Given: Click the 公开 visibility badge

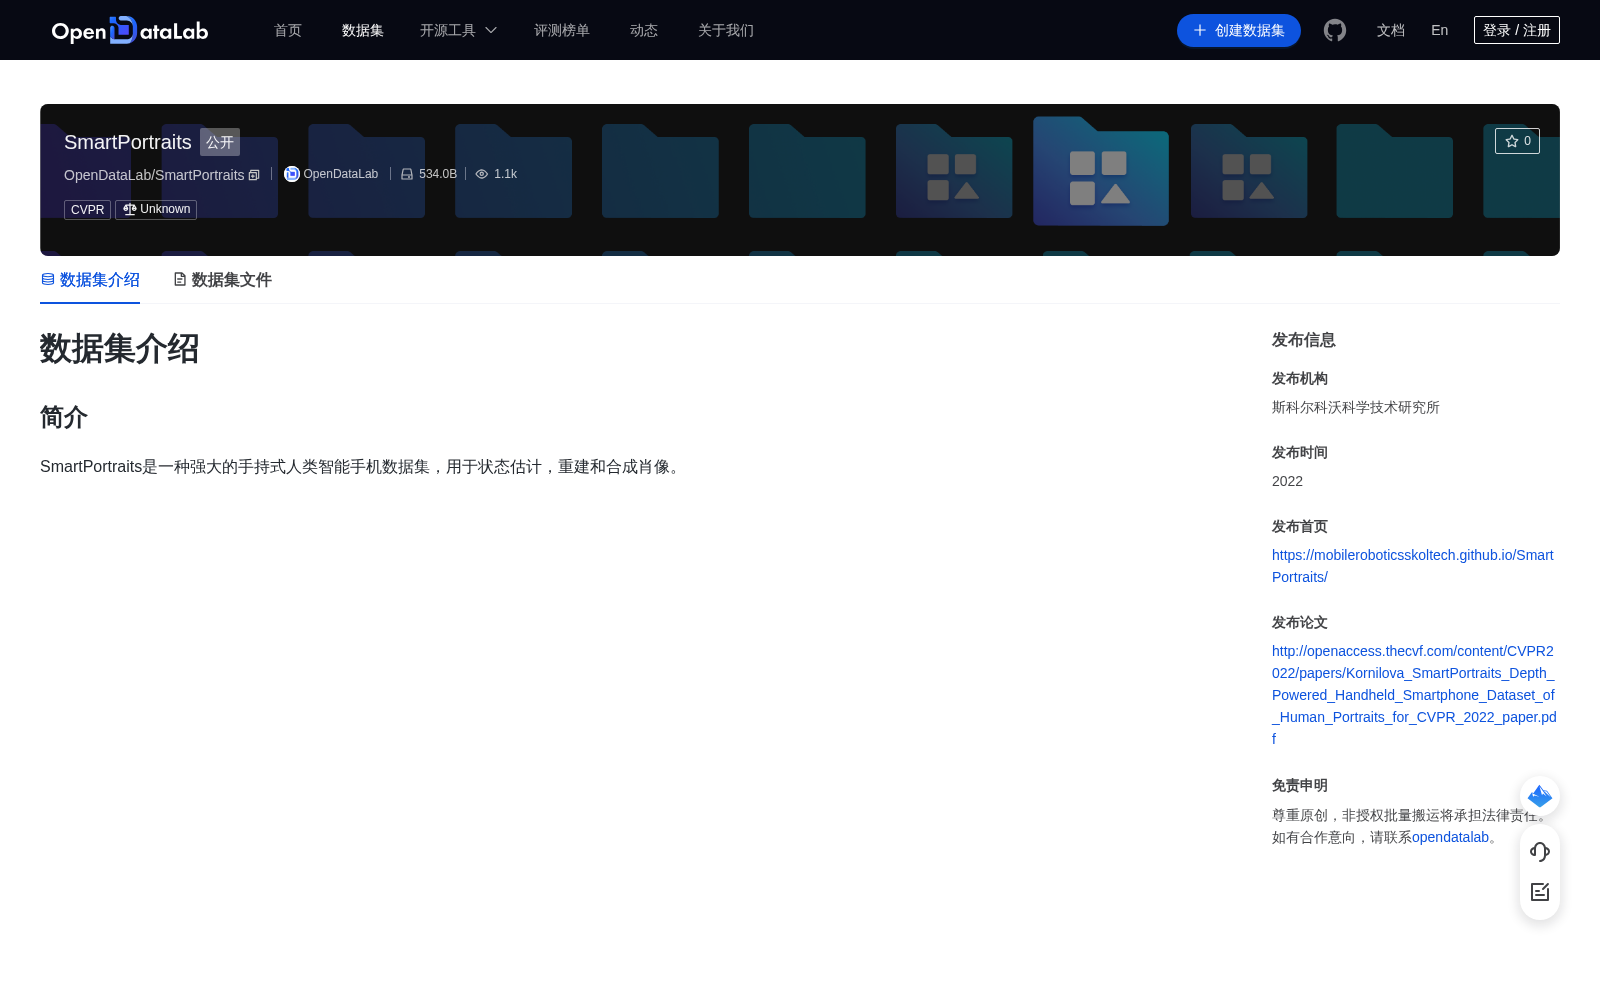Looking at the screenshot, I should pyautogui.click(x=220, y=142).
